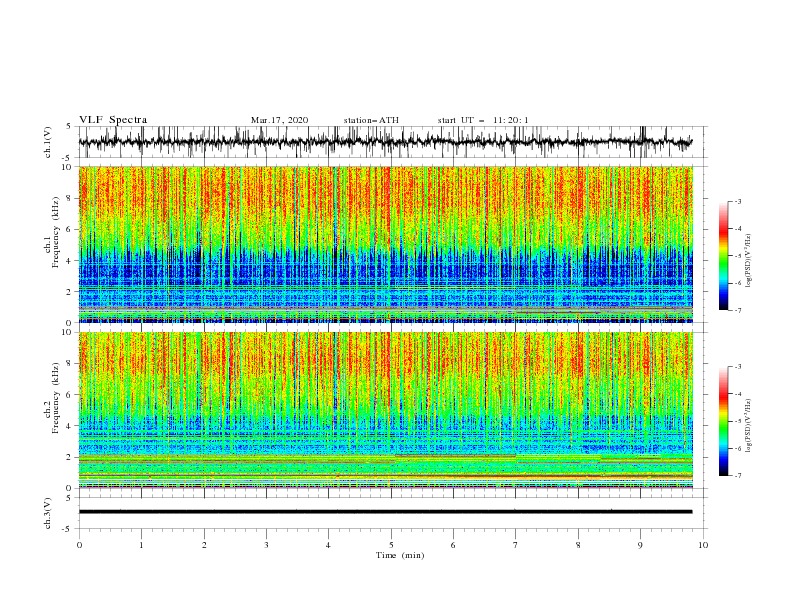Click the ch.1 PSD color scale bar

pos(723,255)
